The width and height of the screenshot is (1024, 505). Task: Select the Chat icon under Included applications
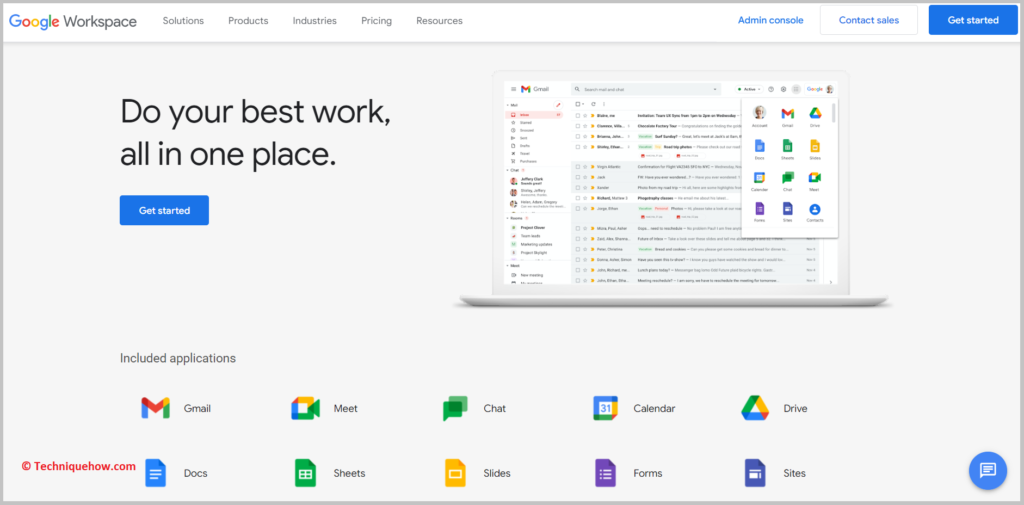pos(455,408)
